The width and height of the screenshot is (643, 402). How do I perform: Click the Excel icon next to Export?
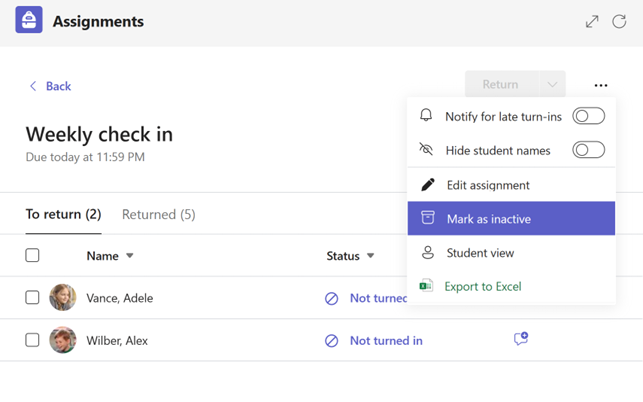pos(426,286)
